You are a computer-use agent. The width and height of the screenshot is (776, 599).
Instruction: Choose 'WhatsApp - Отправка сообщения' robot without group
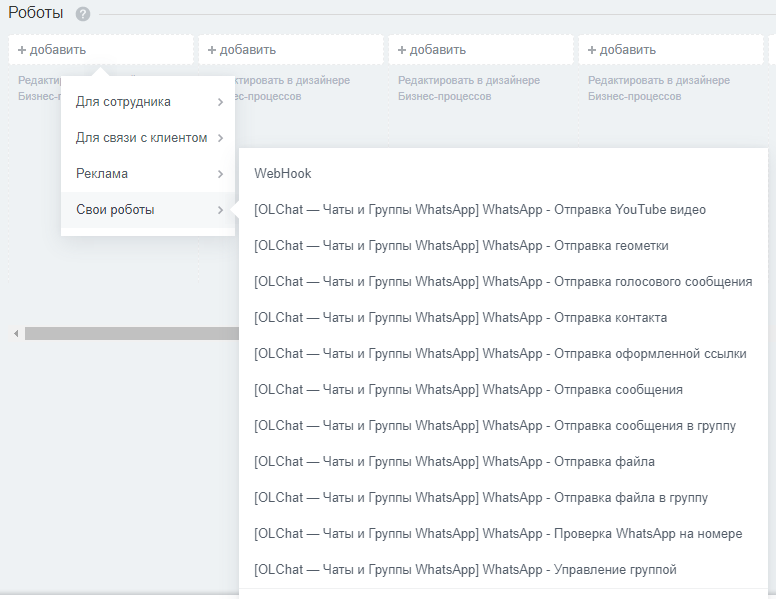(503, 390)
